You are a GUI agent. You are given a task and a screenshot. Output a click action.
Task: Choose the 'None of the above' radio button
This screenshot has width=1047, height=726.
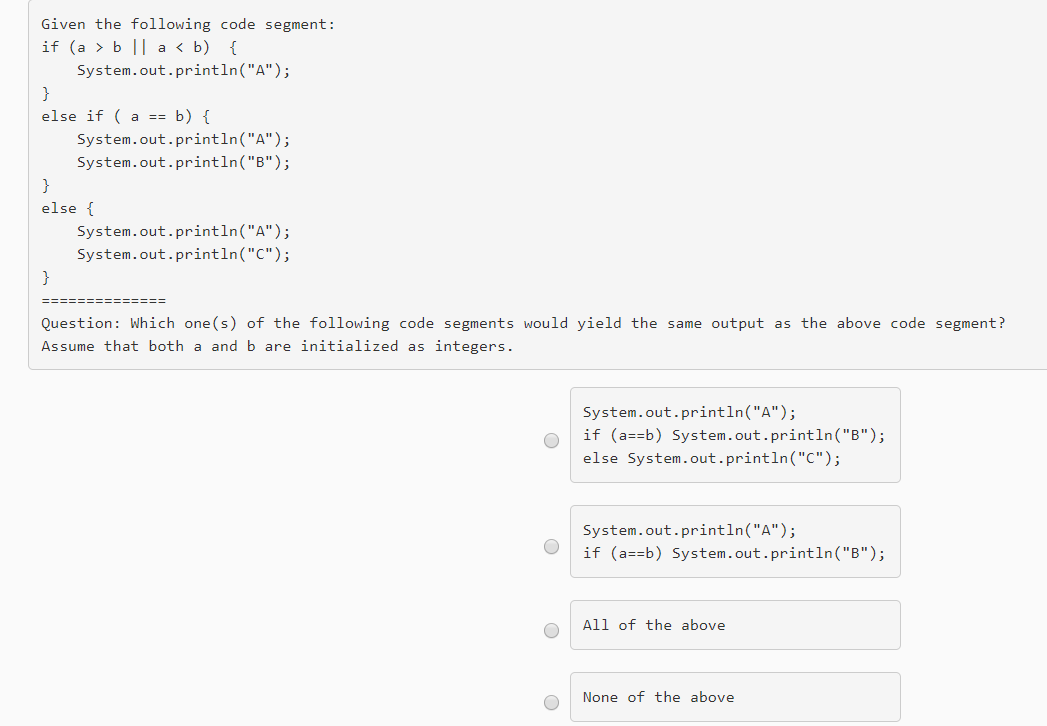click(551, 702)
